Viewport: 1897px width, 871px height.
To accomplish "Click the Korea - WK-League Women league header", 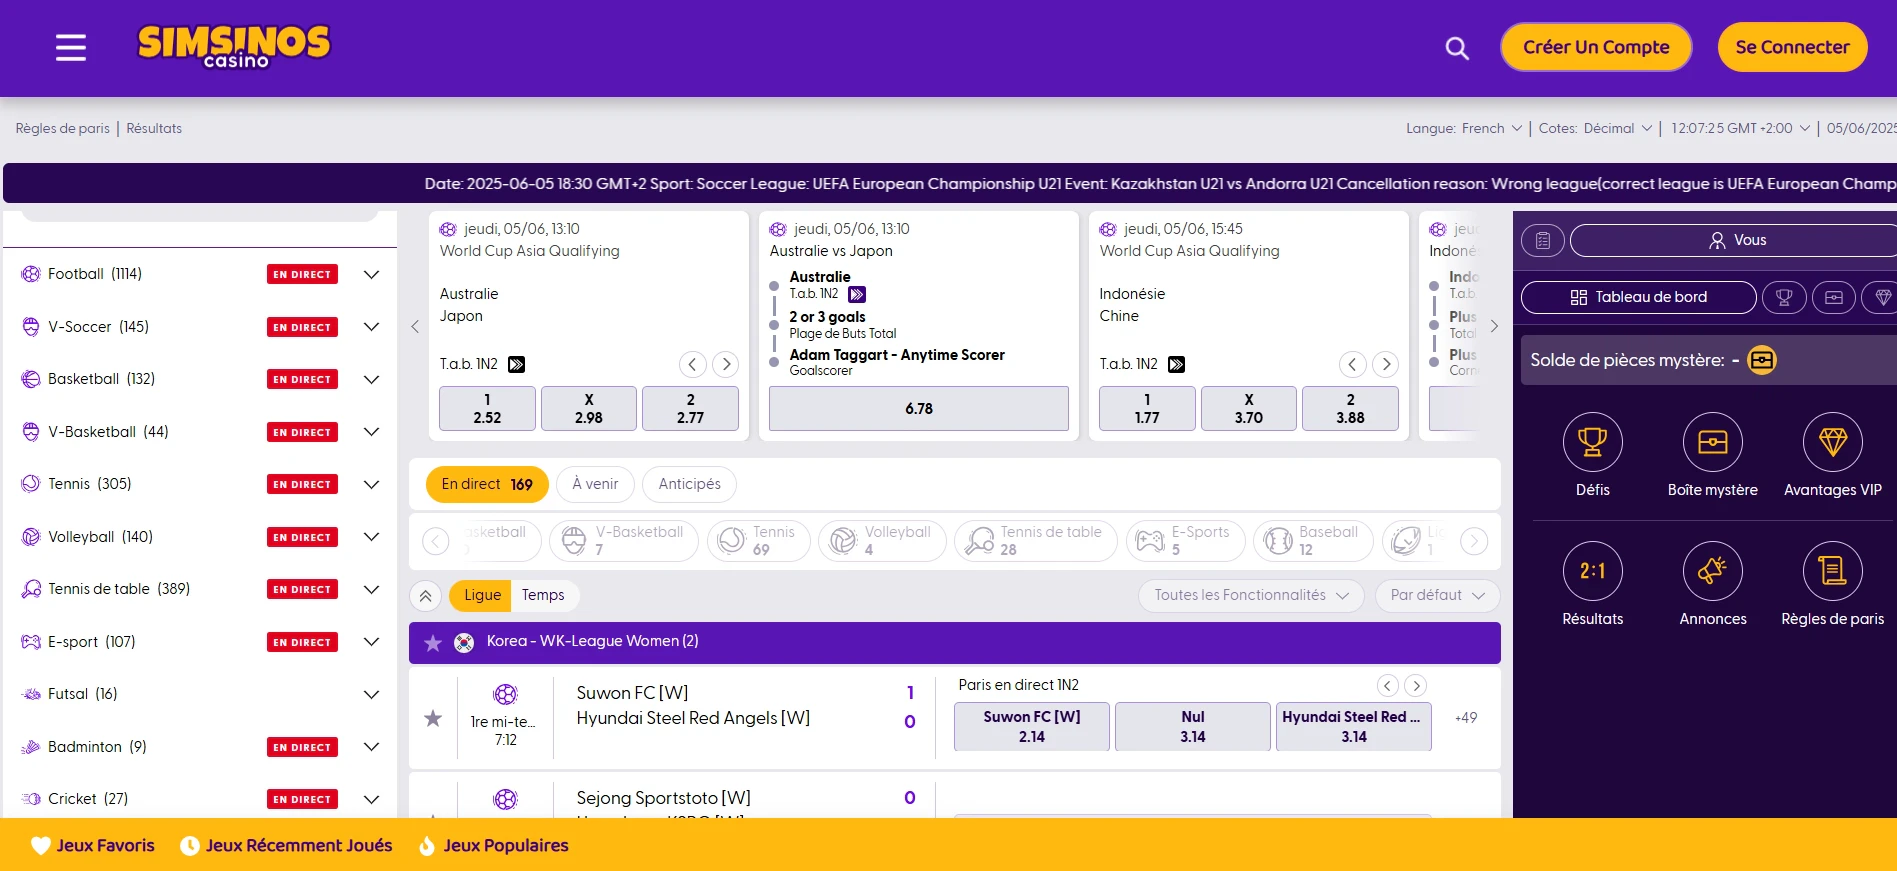I will (954, 643).
